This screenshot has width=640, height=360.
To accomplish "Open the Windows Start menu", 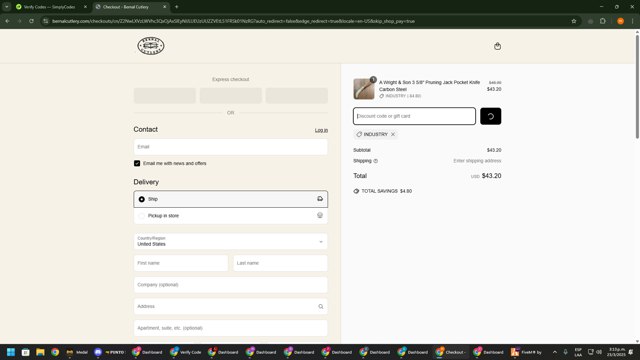I will (x=11, y=352).
